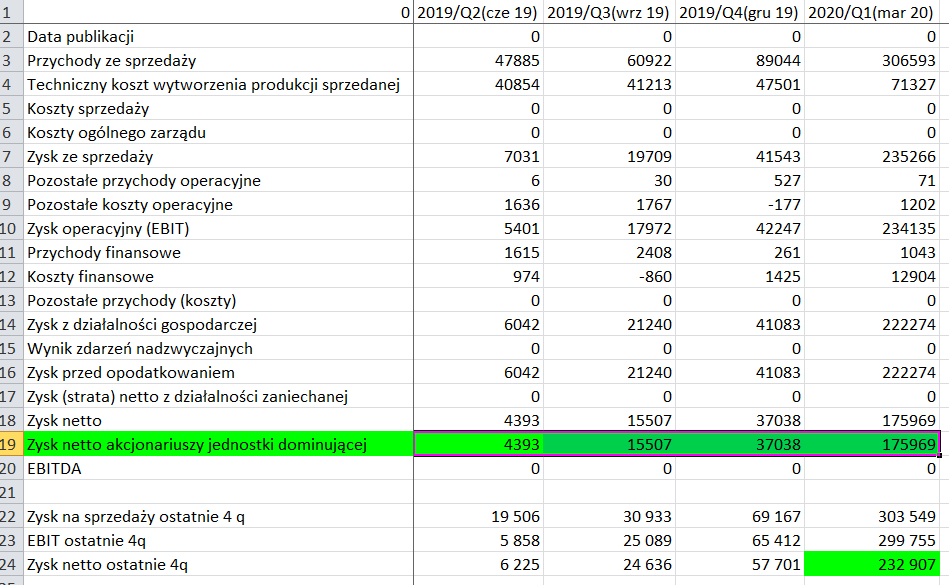The height and width of the screenshot is (585, 949).
Task: Click the 2019/Q4(gru 19) header cell
Action: point(742,13)
